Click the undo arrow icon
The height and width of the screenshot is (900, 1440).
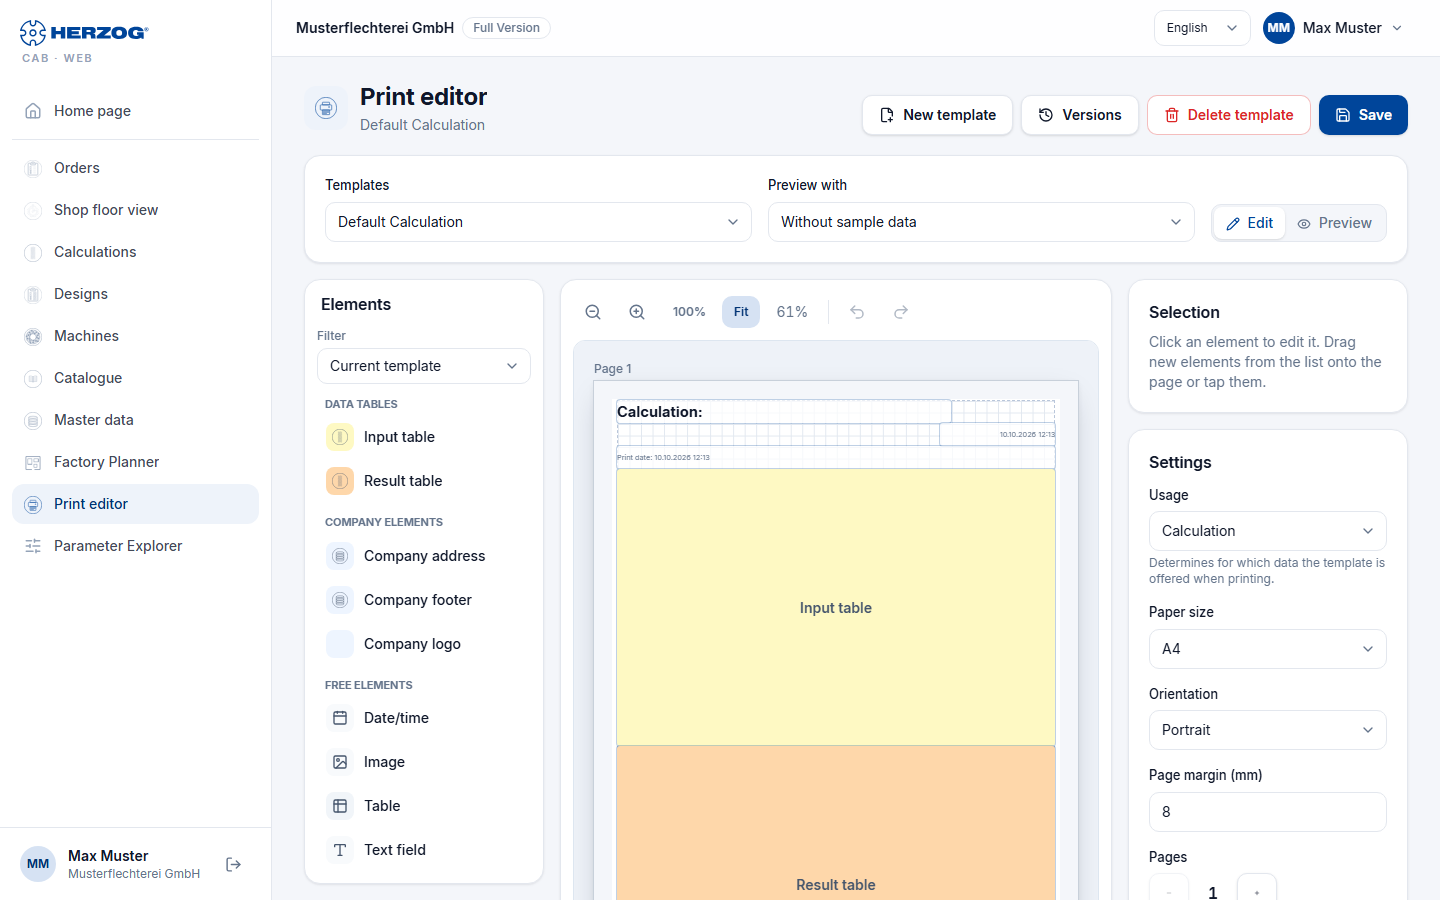point(857,312)
